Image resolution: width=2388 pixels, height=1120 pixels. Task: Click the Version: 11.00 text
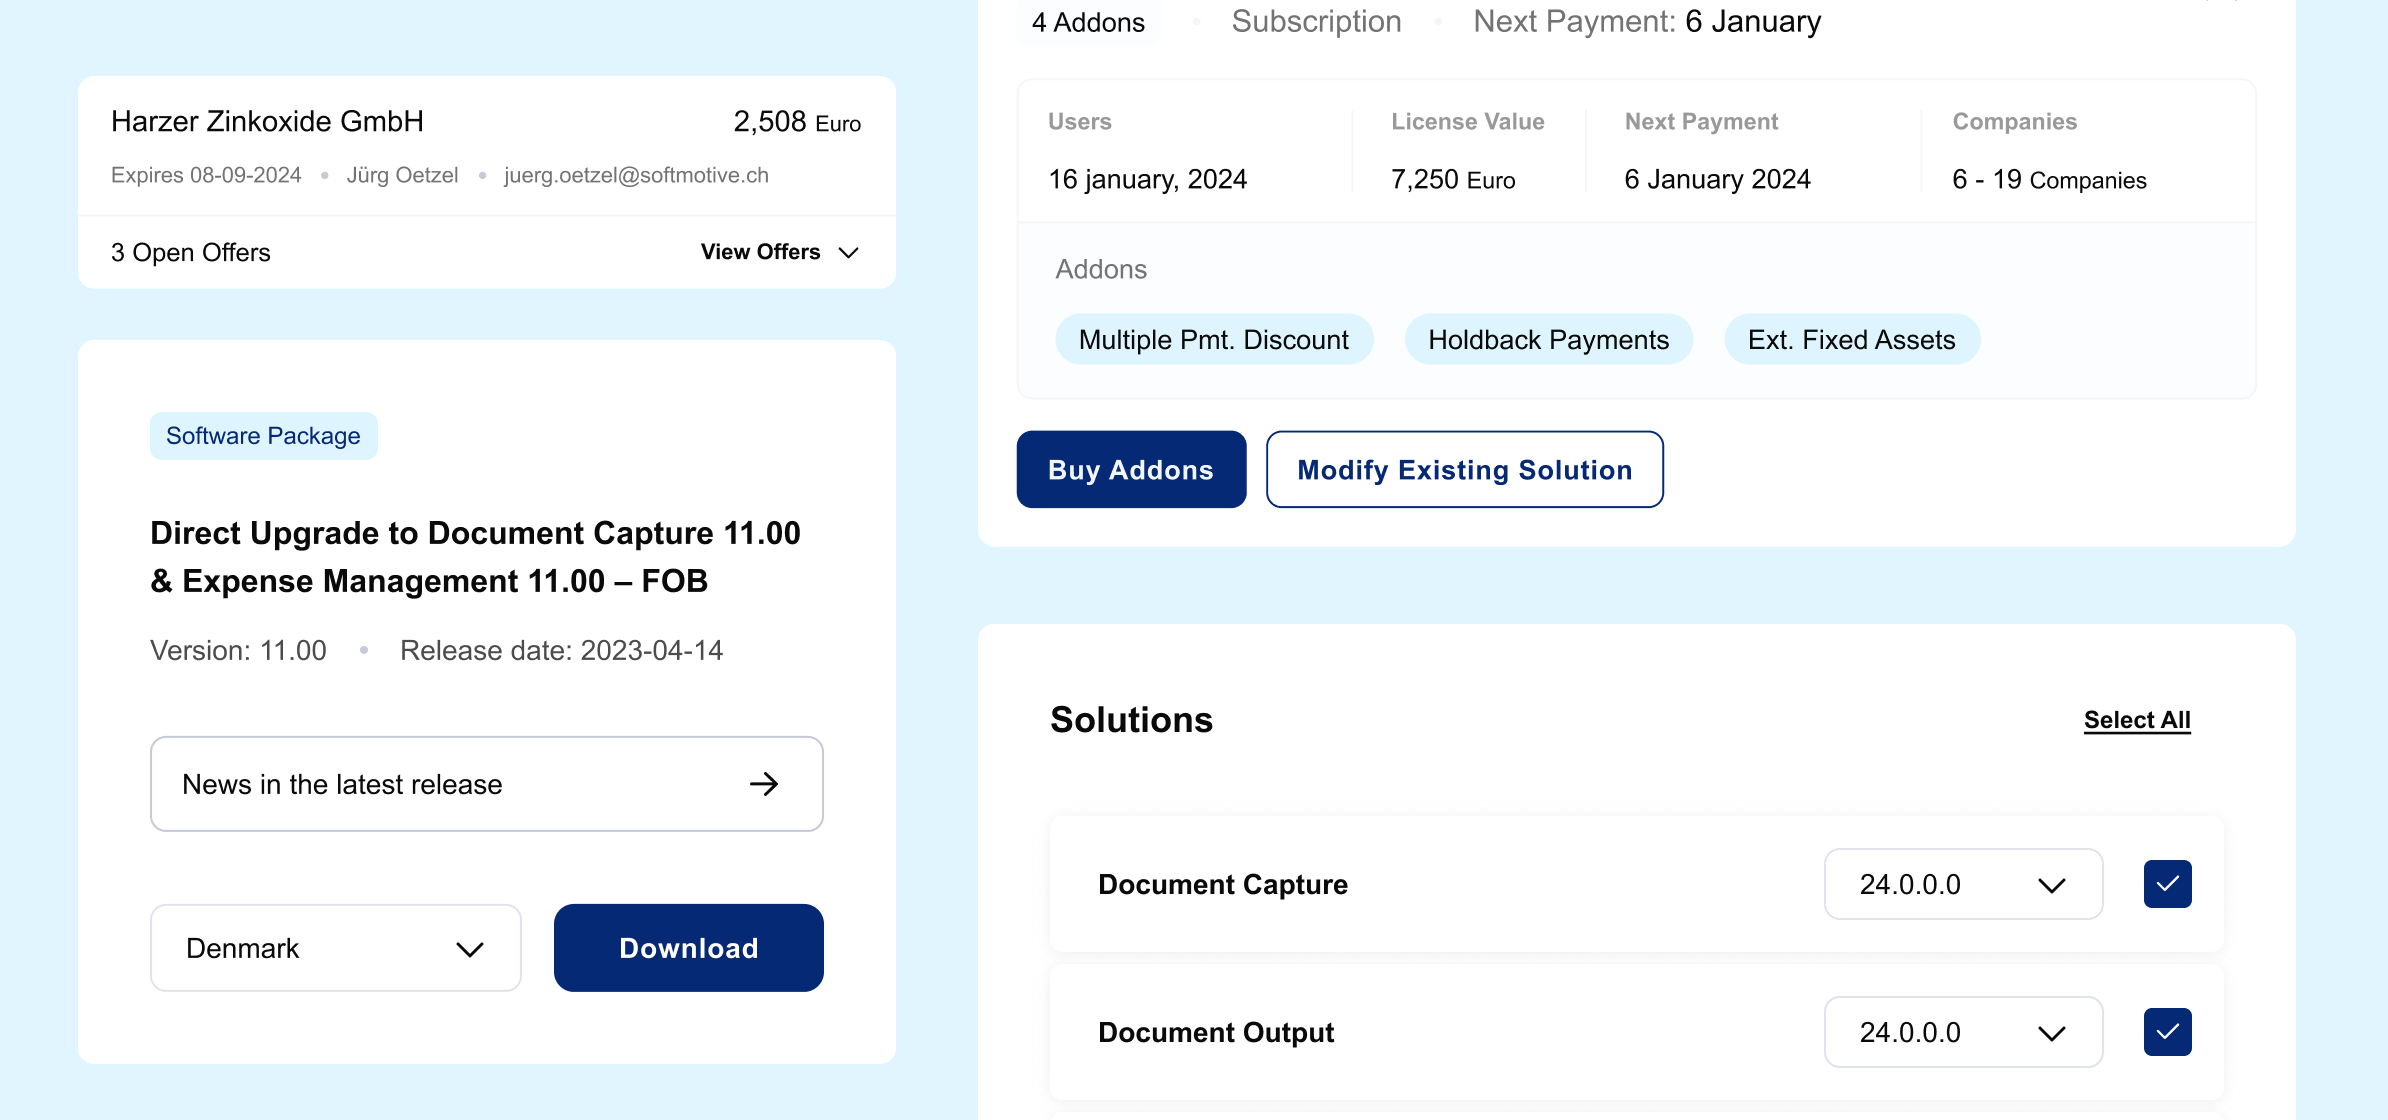pyautogui.click(x=238, y=651)
